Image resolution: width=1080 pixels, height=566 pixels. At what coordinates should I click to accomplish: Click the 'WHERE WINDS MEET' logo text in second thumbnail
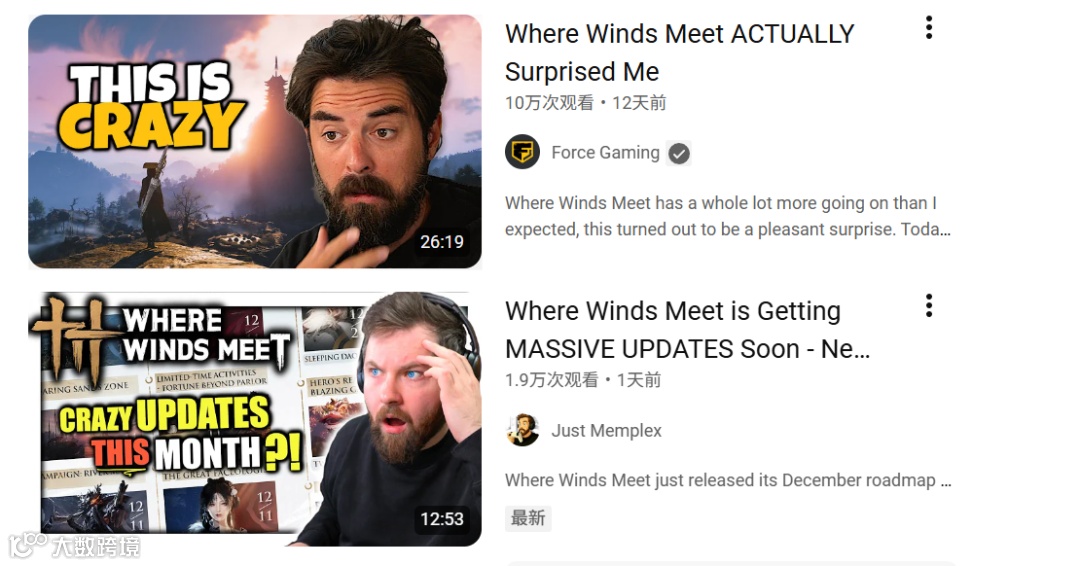tap(206, 335)
